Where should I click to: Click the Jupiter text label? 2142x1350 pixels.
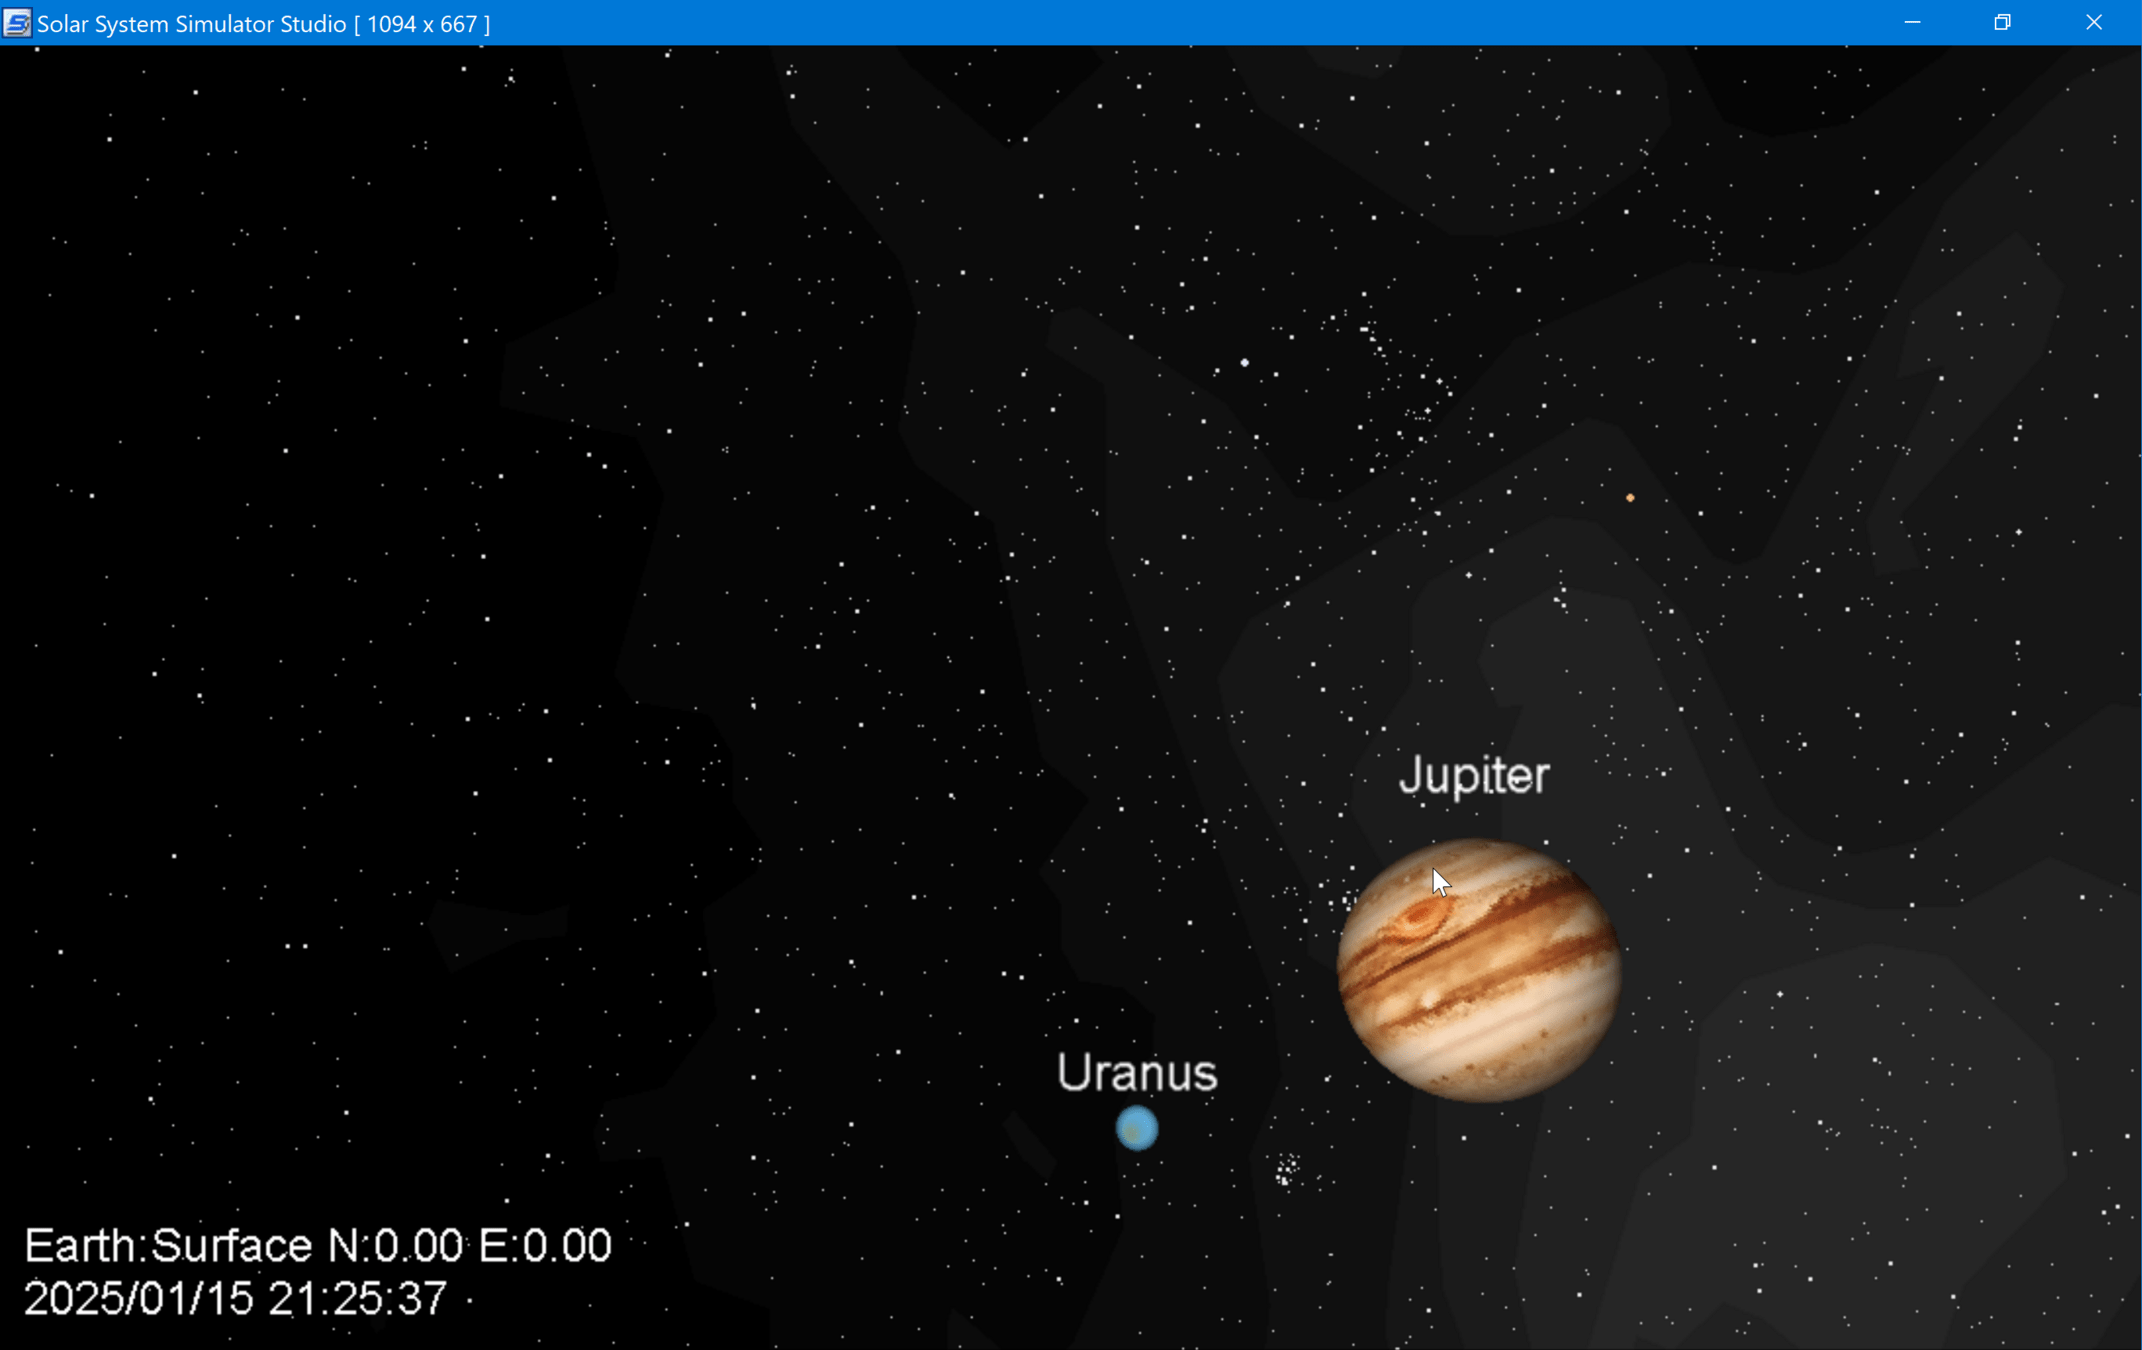(1474, 776)
